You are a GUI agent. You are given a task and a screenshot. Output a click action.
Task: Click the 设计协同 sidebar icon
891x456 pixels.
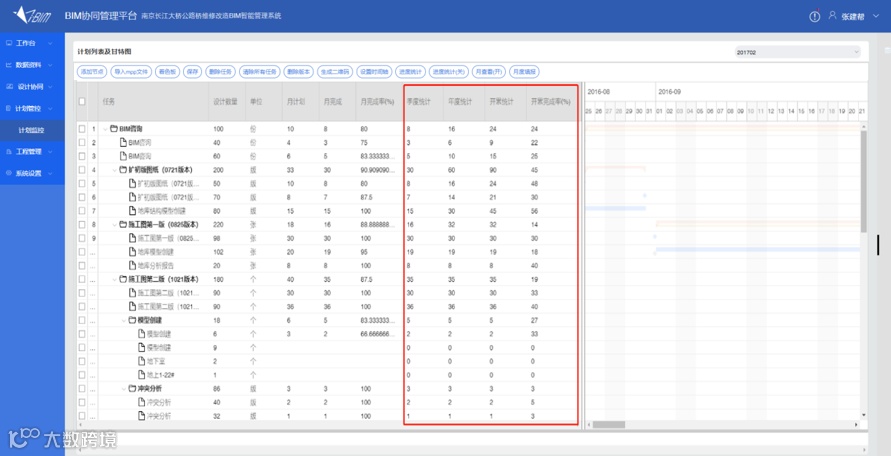click(x=9, y=86)
